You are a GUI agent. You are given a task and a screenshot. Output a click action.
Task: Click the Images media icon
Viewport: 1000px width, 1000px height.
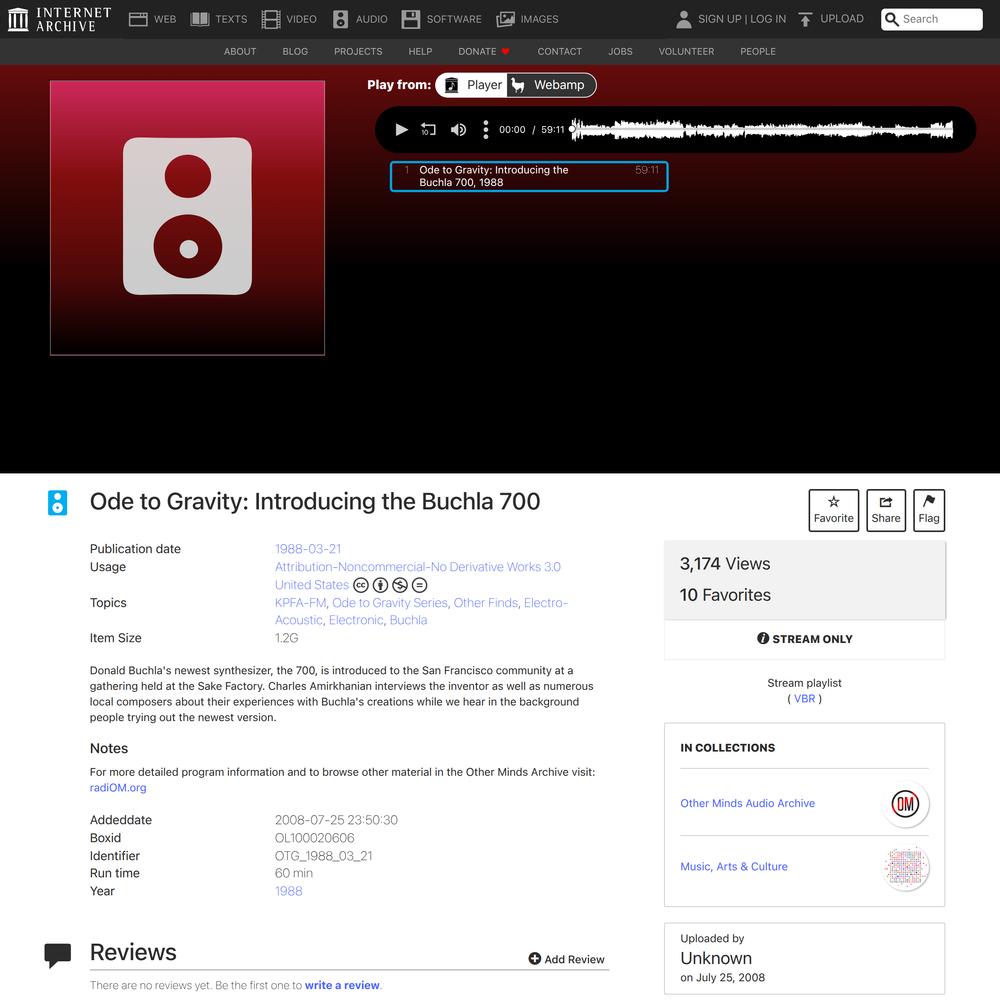[x=506, y=19]
